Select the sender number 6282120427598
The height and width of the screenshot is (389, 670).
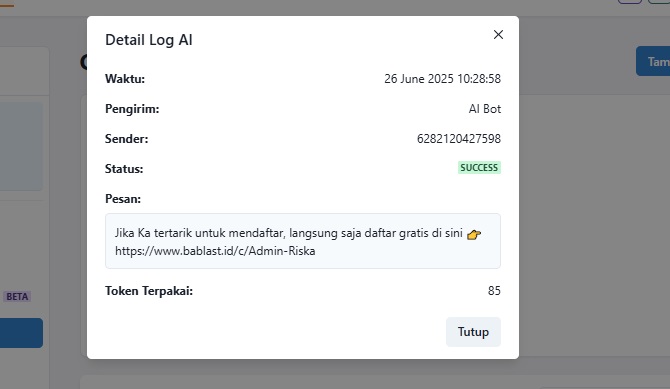point(458,139)
